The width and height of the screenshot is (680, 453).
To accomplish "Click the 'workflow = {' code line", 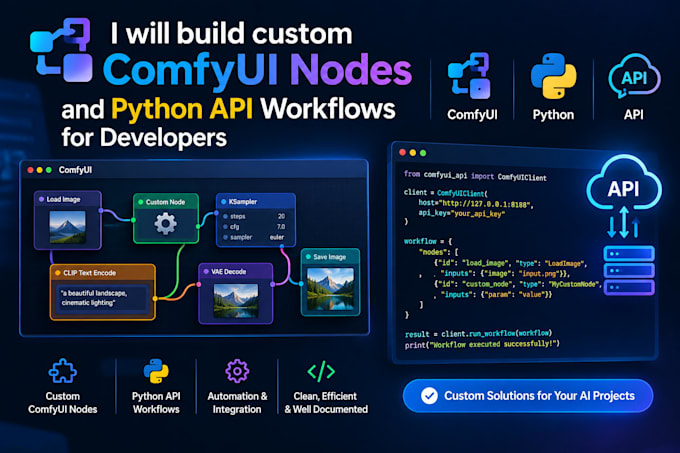I will pyautogui.click(x=428, y=241).
